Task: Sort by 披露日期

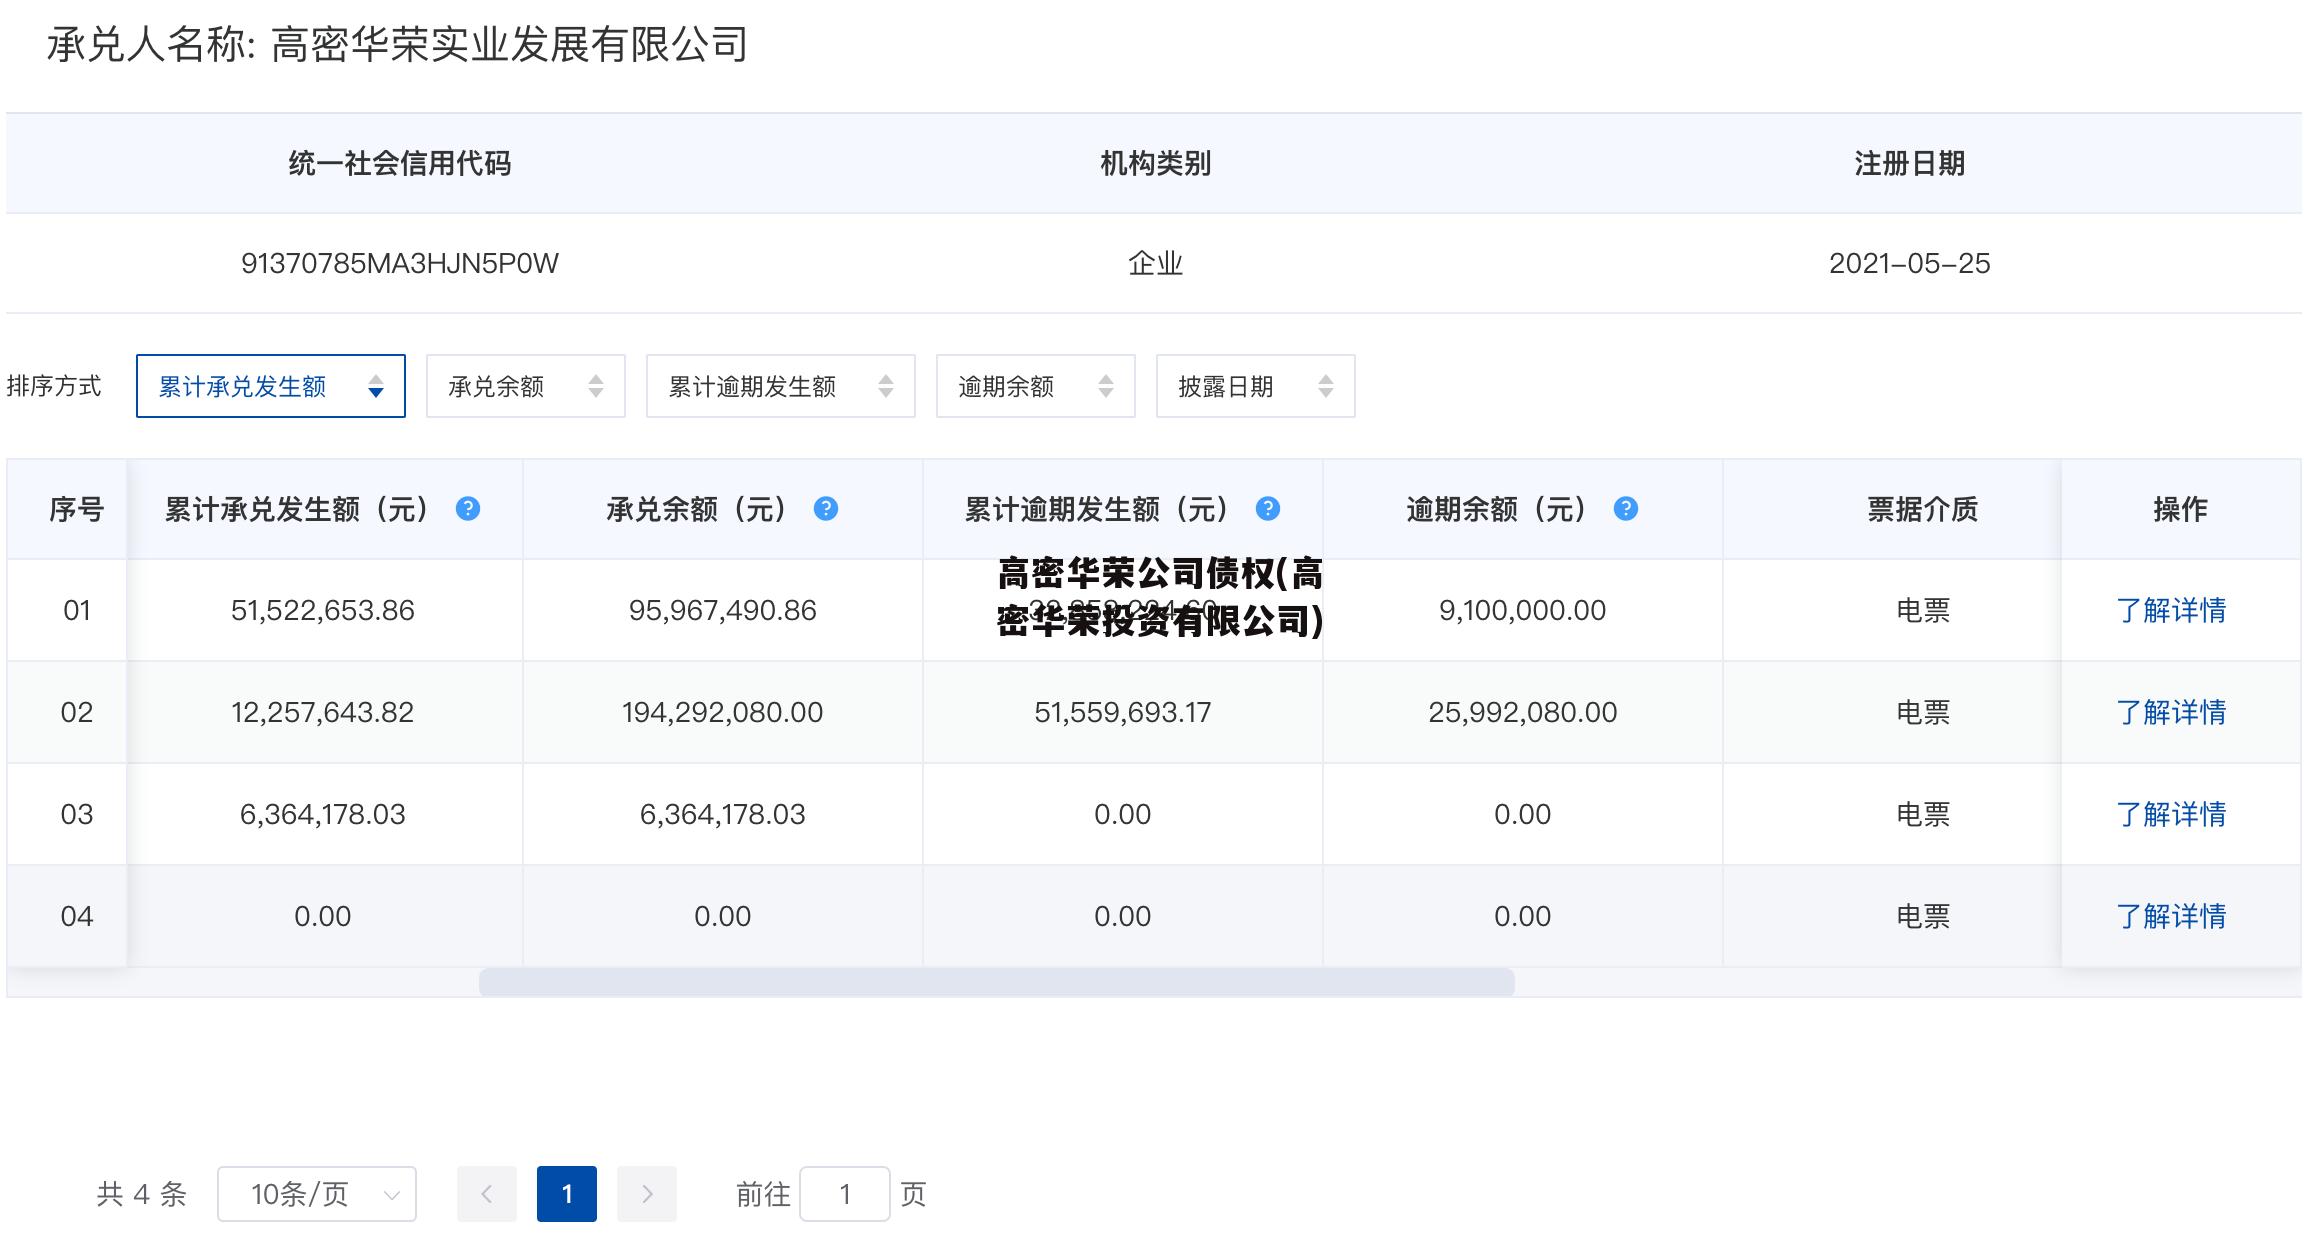Action: tap(1256, 386)
